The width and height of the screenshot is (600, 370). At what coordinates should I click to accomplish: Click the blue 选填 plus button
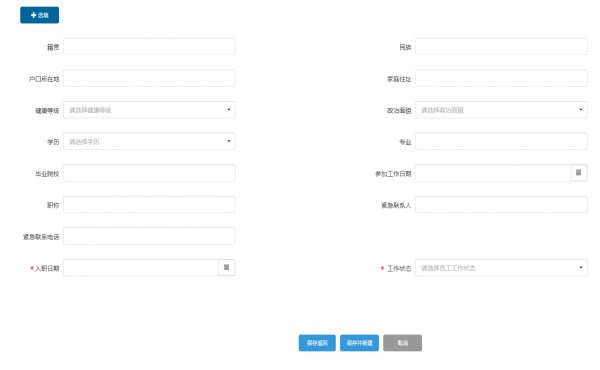(x=39, y=15)
